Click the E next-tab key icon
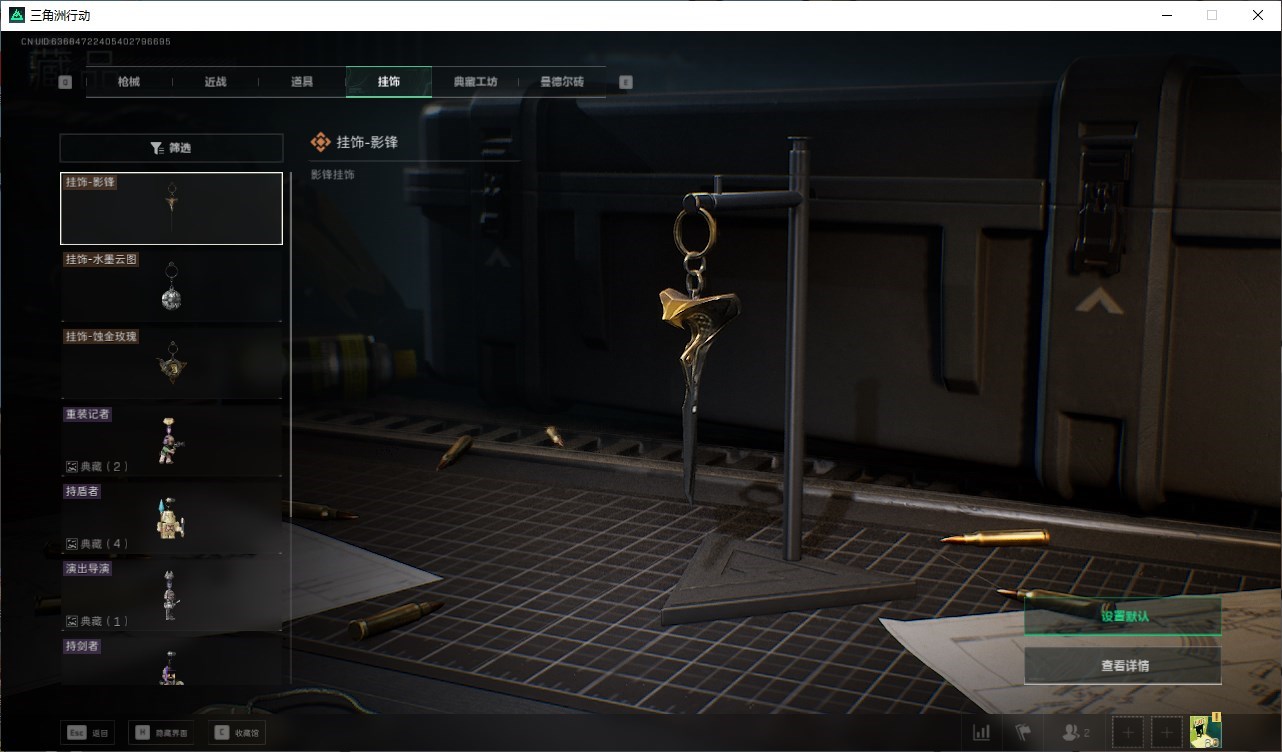Viewport: 1282px width, 752px height. point(626,83)
